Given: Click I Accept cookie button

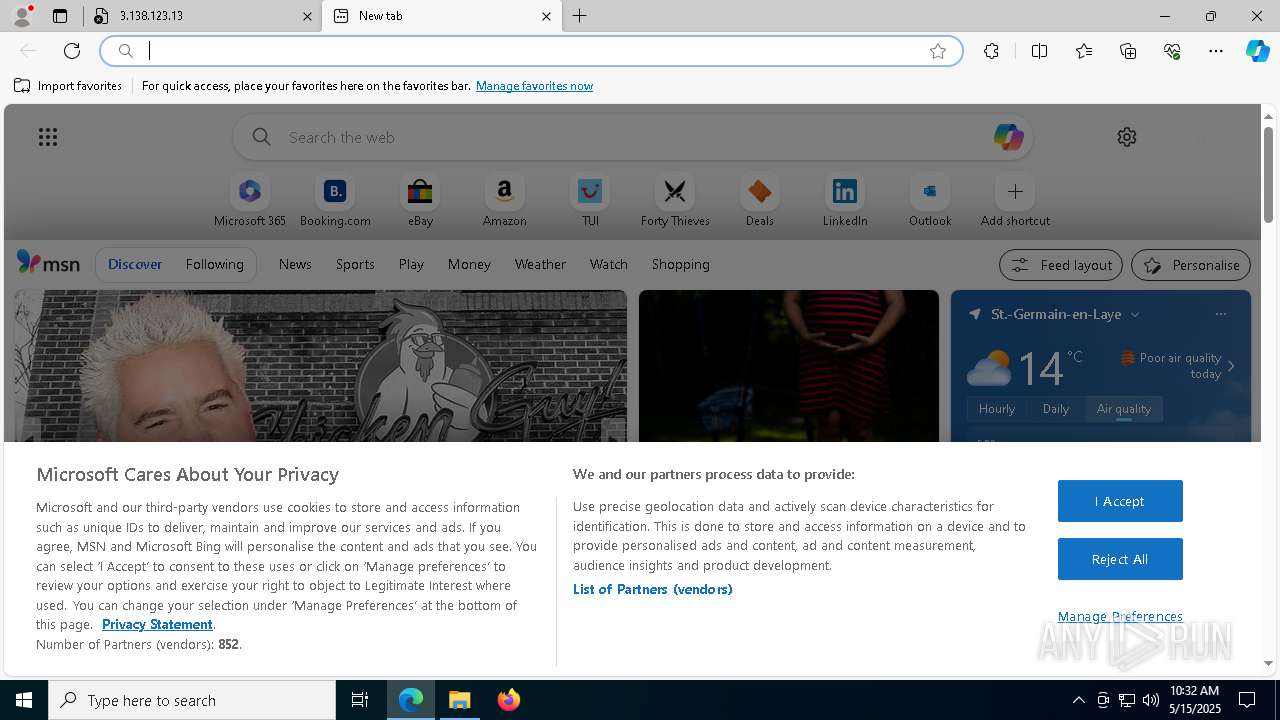Looking at the screenshot, I should pos(1120,501).
